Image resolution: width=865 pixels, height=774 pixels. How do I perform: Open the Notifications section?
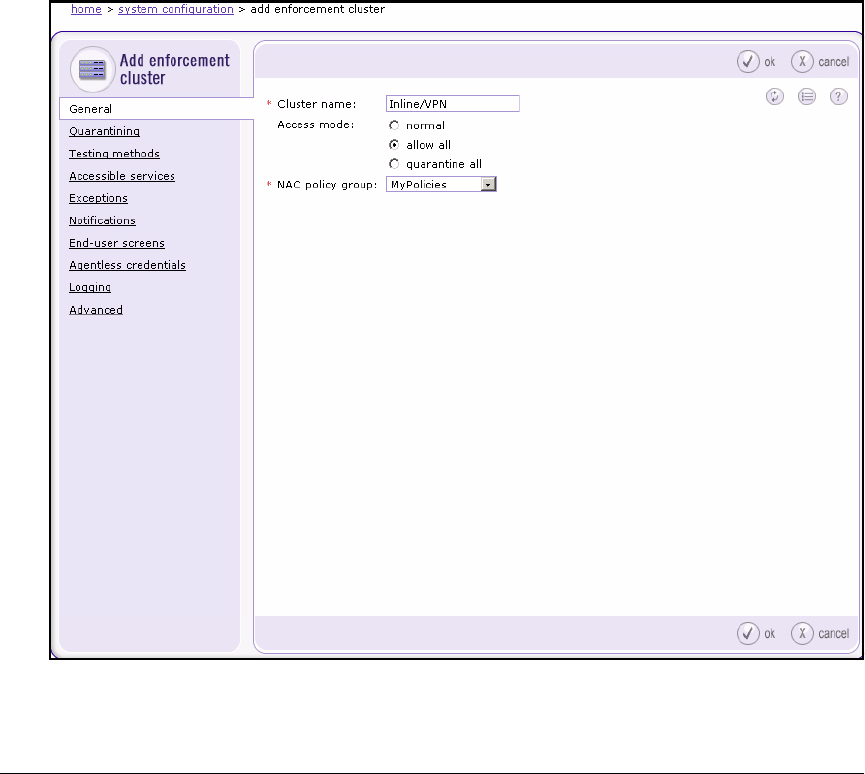click(102, 221)
